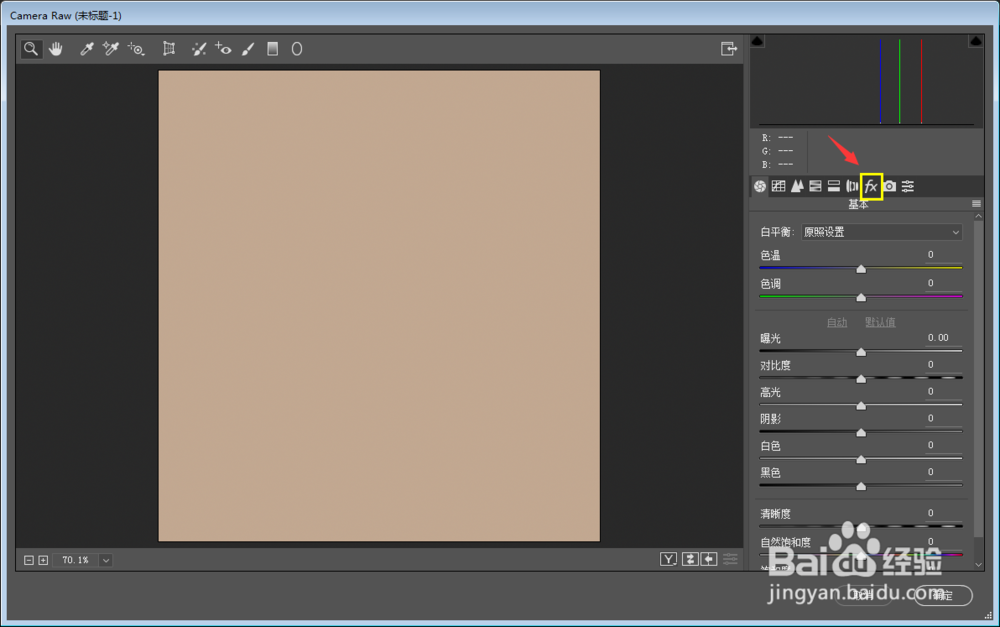Viewport: 1000px width, 627px height.
Task: Select the Red Eye Removal tool
Action: tap(223, 48)
